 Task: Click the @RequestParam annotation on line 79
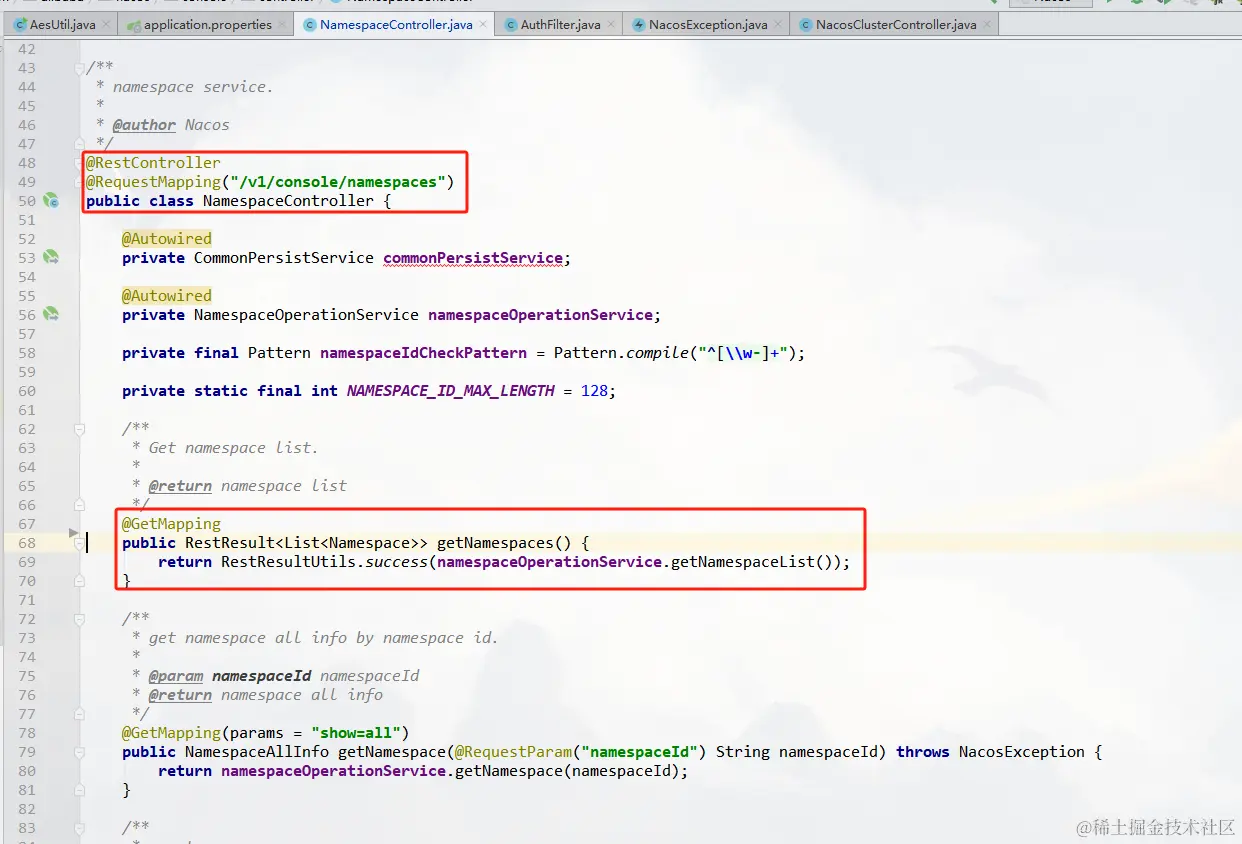click(513, 752)
